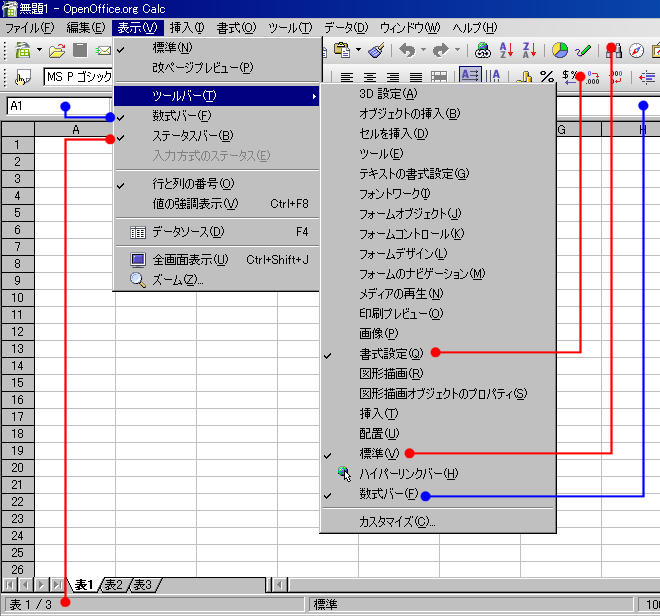
Task: Click the Redo arrow icon
Action: pos(441,51)
